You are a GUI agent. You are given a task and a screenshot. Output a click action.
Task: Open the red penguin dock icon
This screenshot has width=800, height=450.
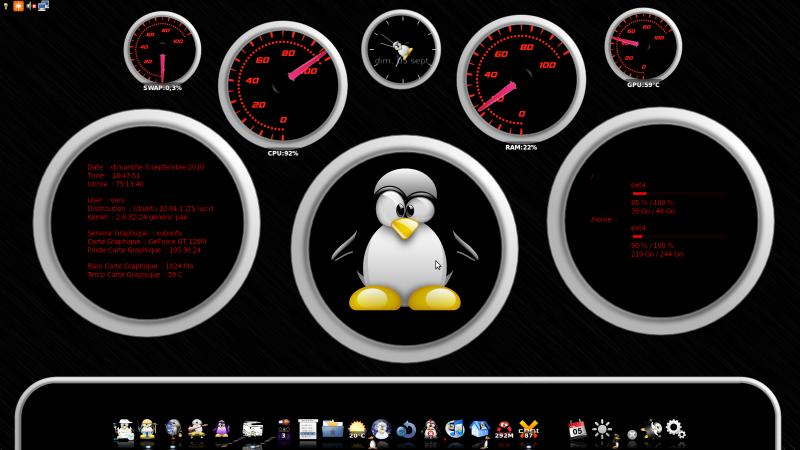[x=431, y=430]
